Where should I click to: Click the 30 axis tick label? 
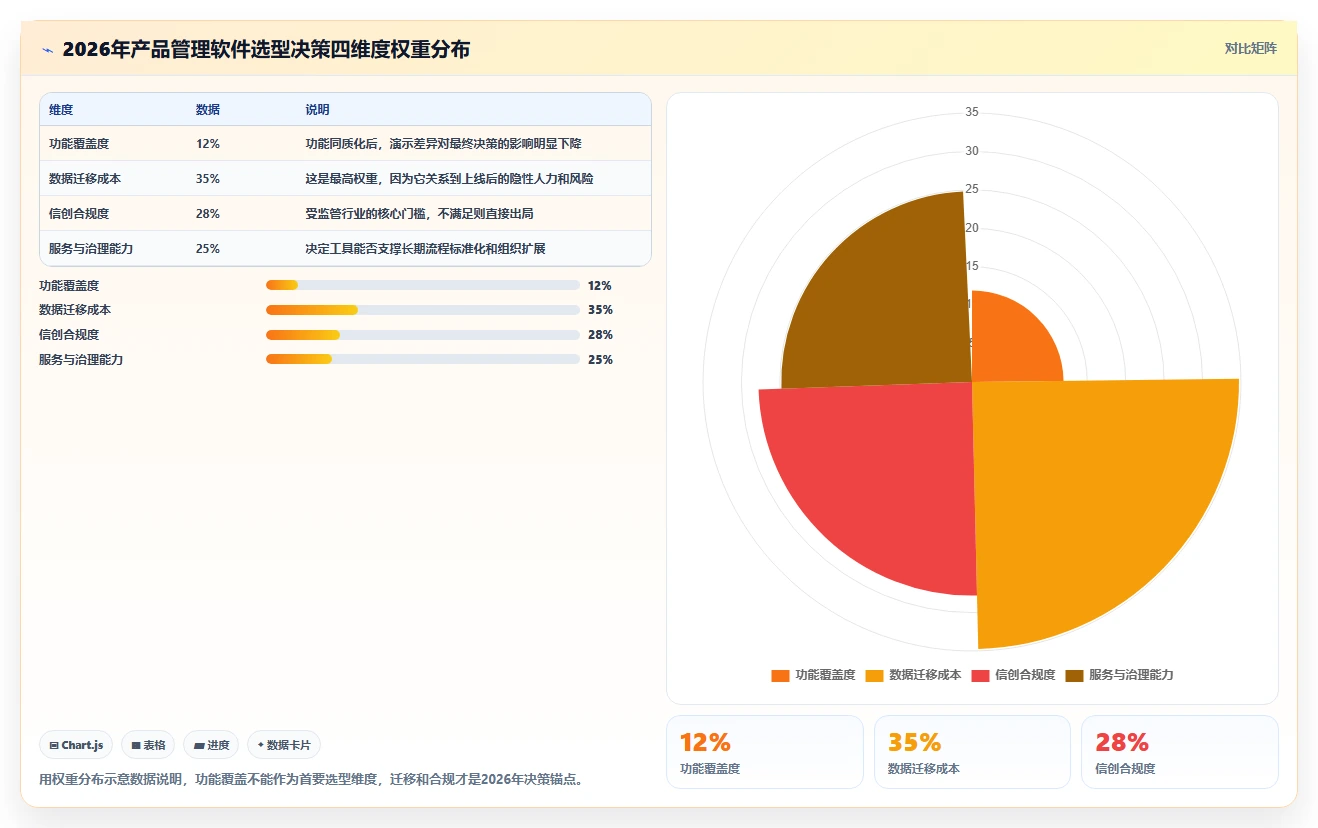point(972,151)
